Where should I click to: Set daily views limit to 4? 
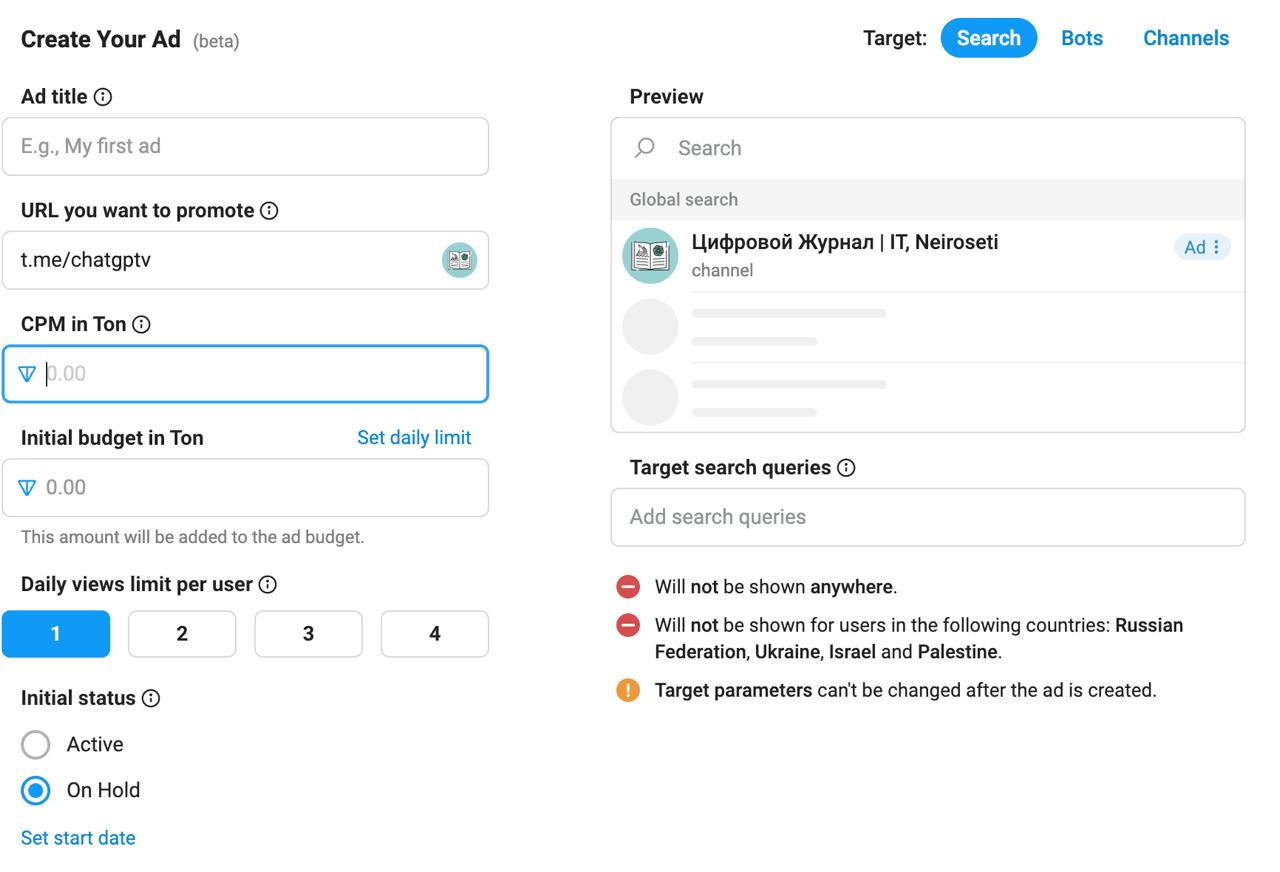pyautogui.click(x=434, y=634)
